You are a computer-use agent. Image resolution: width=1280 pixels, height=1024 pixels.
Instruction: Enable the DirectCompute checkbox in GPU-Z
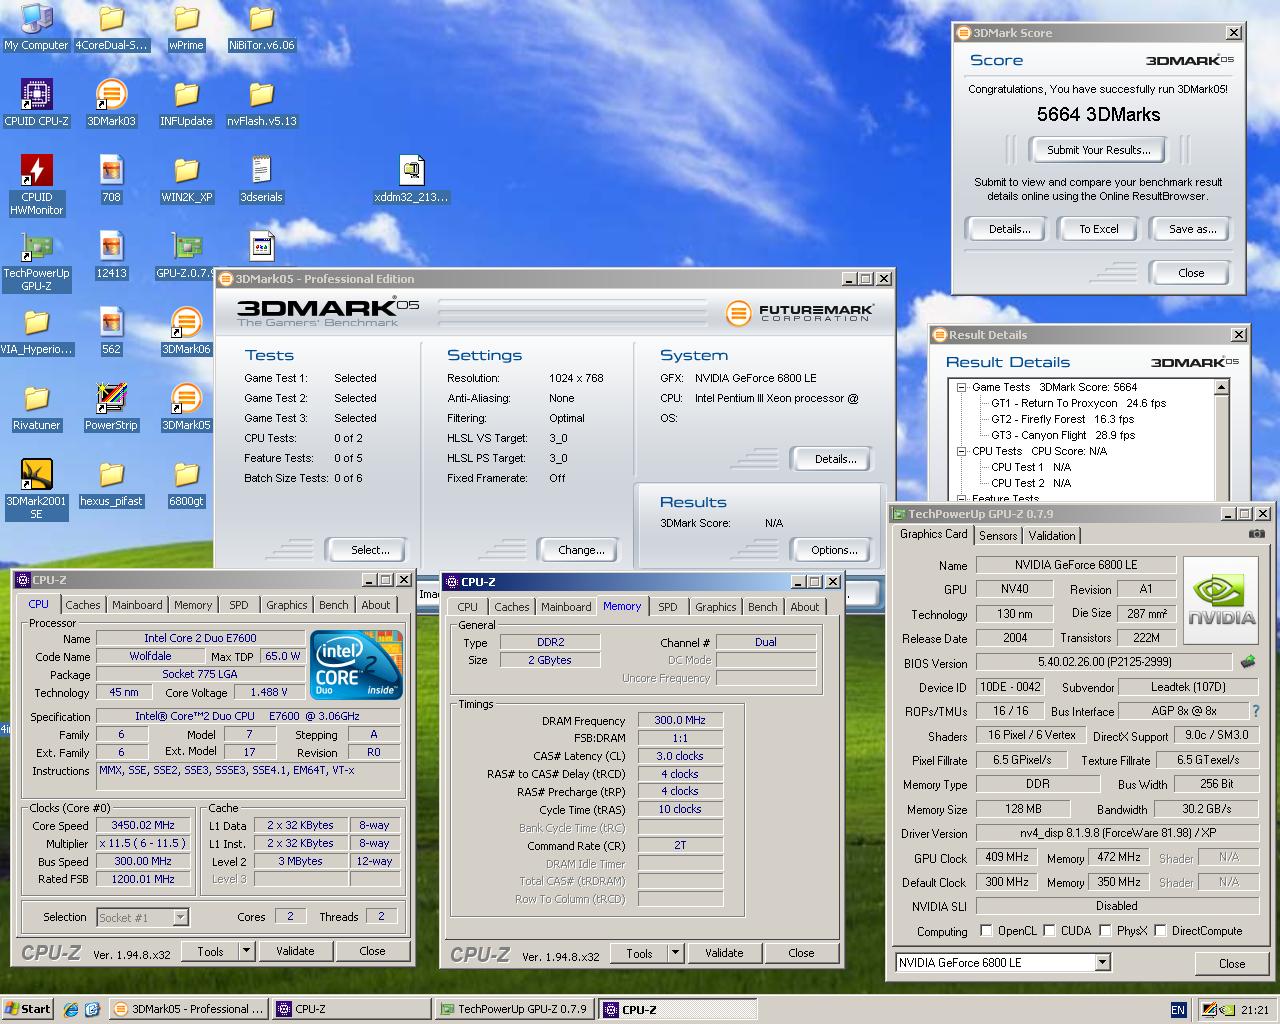(x=1160, y=930)
